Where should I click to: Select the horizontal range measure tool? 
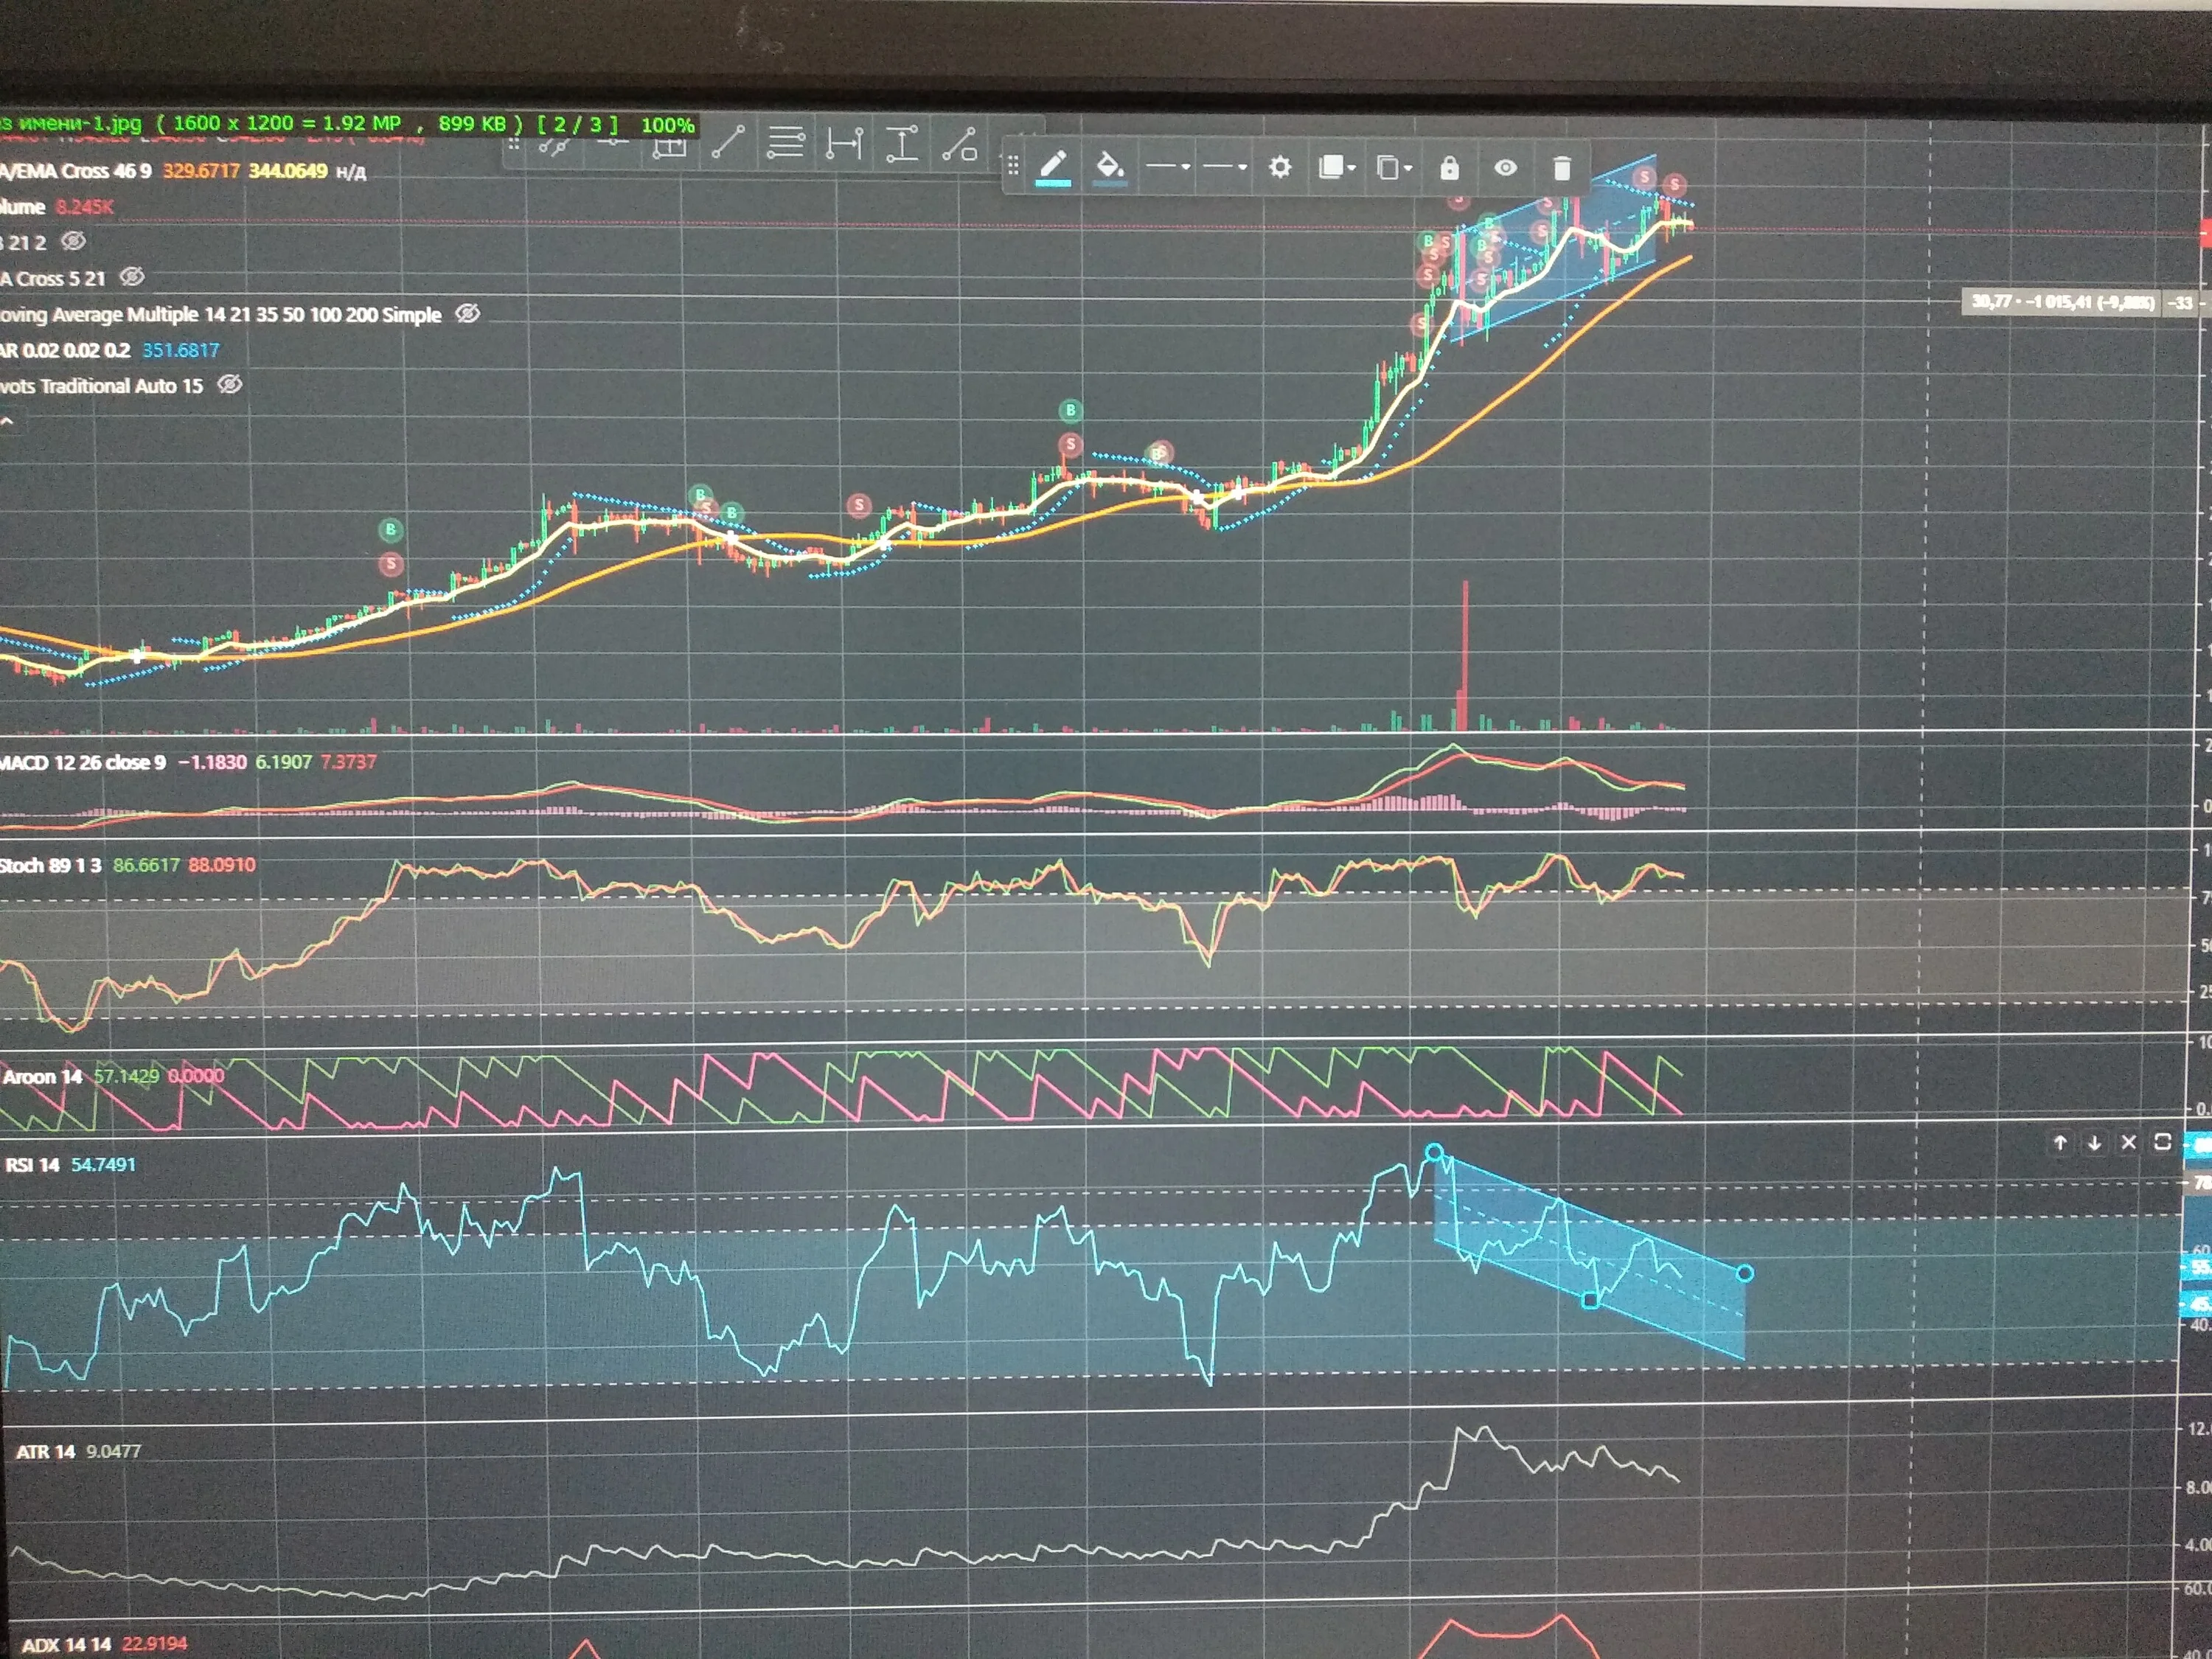pyautogui.click(x=844, y=144)
